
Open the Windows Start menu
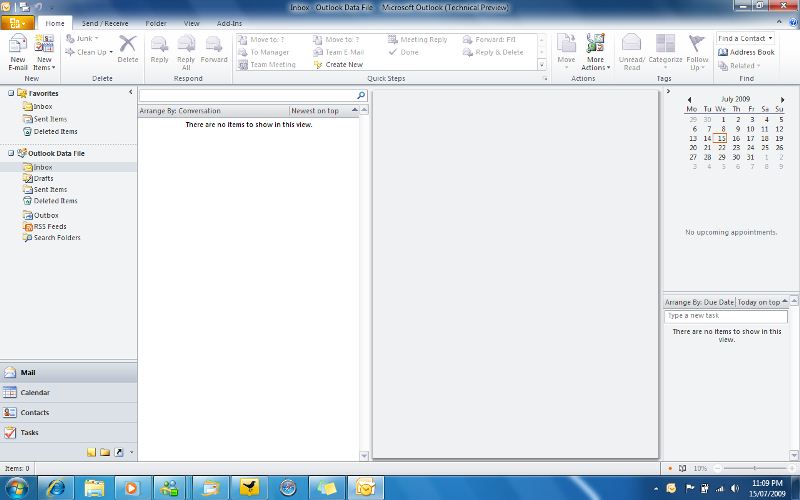click(x=17, y=488)
